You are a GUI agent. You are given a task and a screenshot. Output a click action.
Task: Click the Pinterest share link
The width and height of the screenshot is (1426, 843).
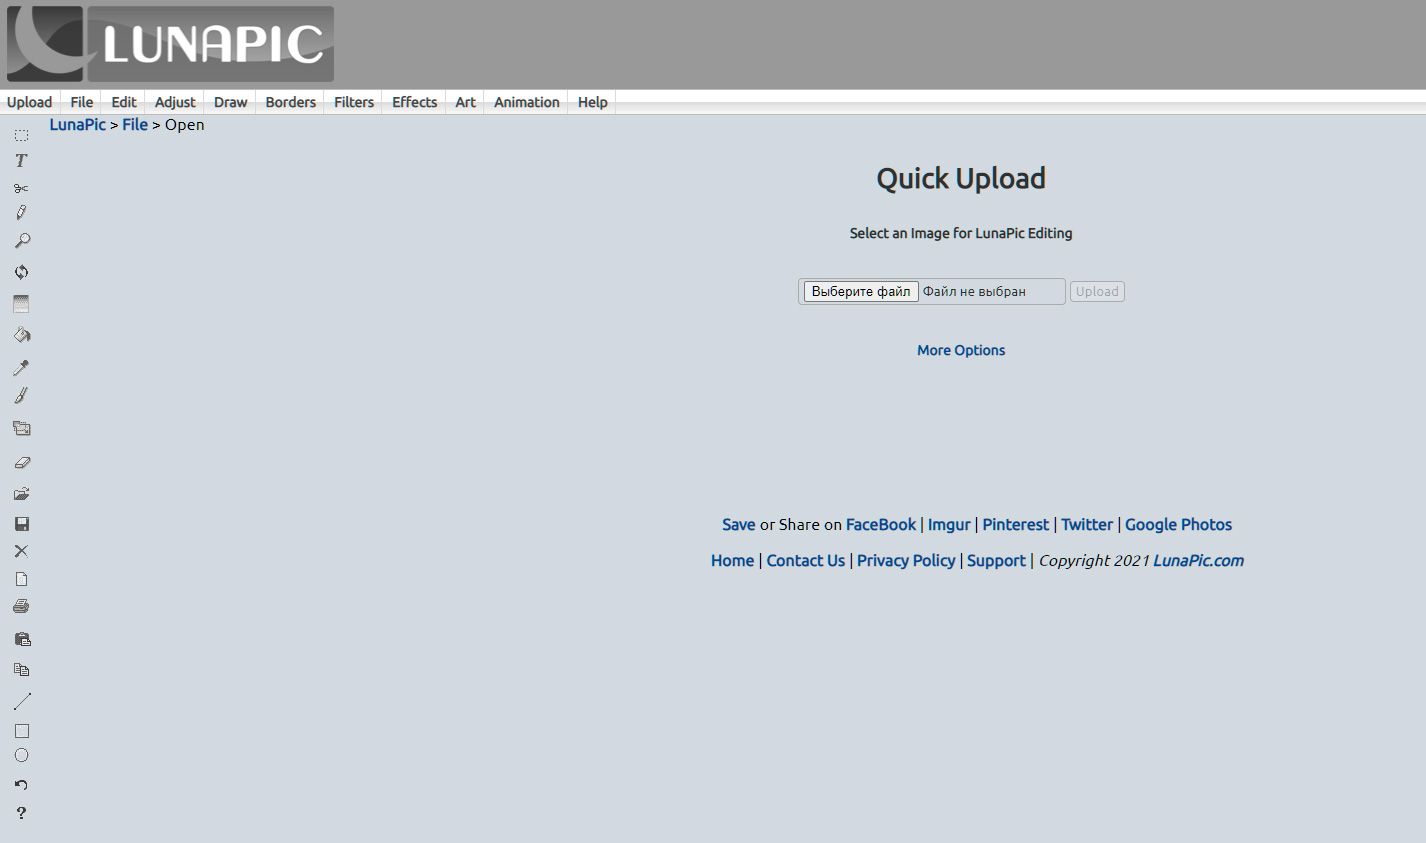pyautogui.click(x=1016, y=524)
